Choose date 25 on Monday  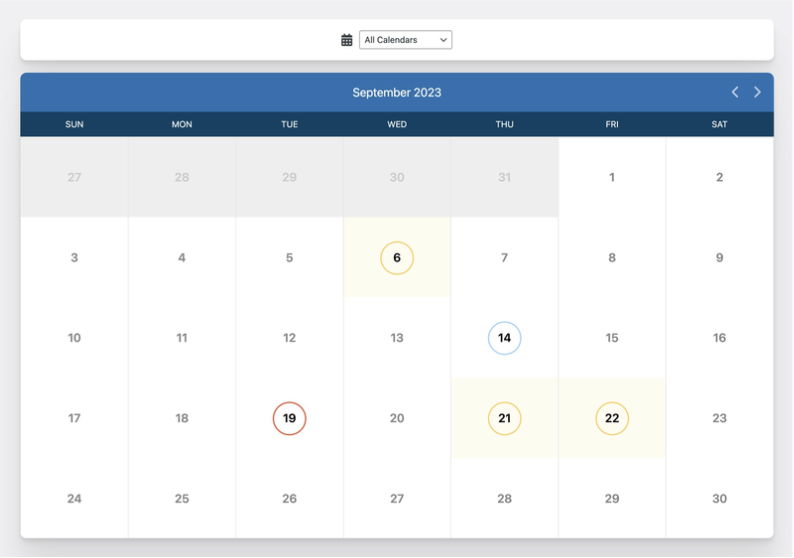pyautogui.click(x=182, y=498)
